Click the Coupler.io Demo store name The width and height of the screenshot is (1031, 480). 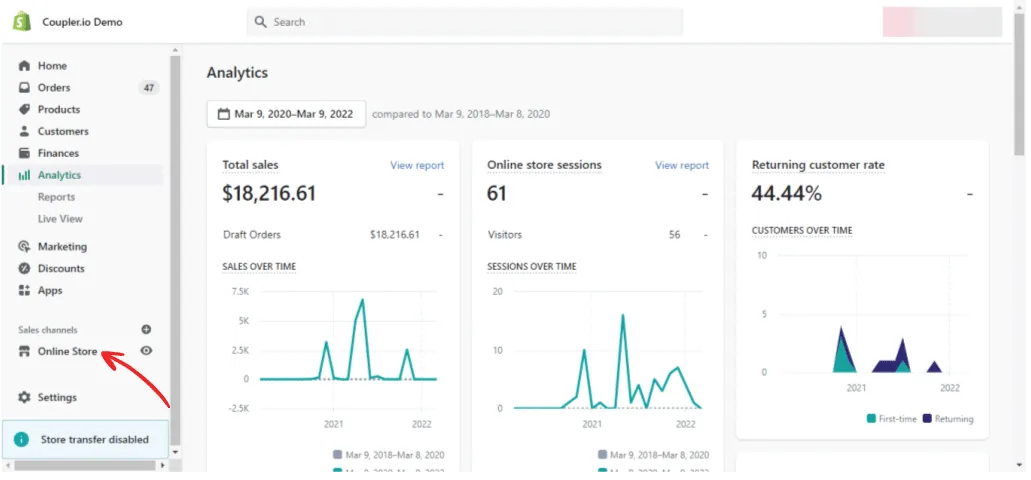(x=82, y=22)
